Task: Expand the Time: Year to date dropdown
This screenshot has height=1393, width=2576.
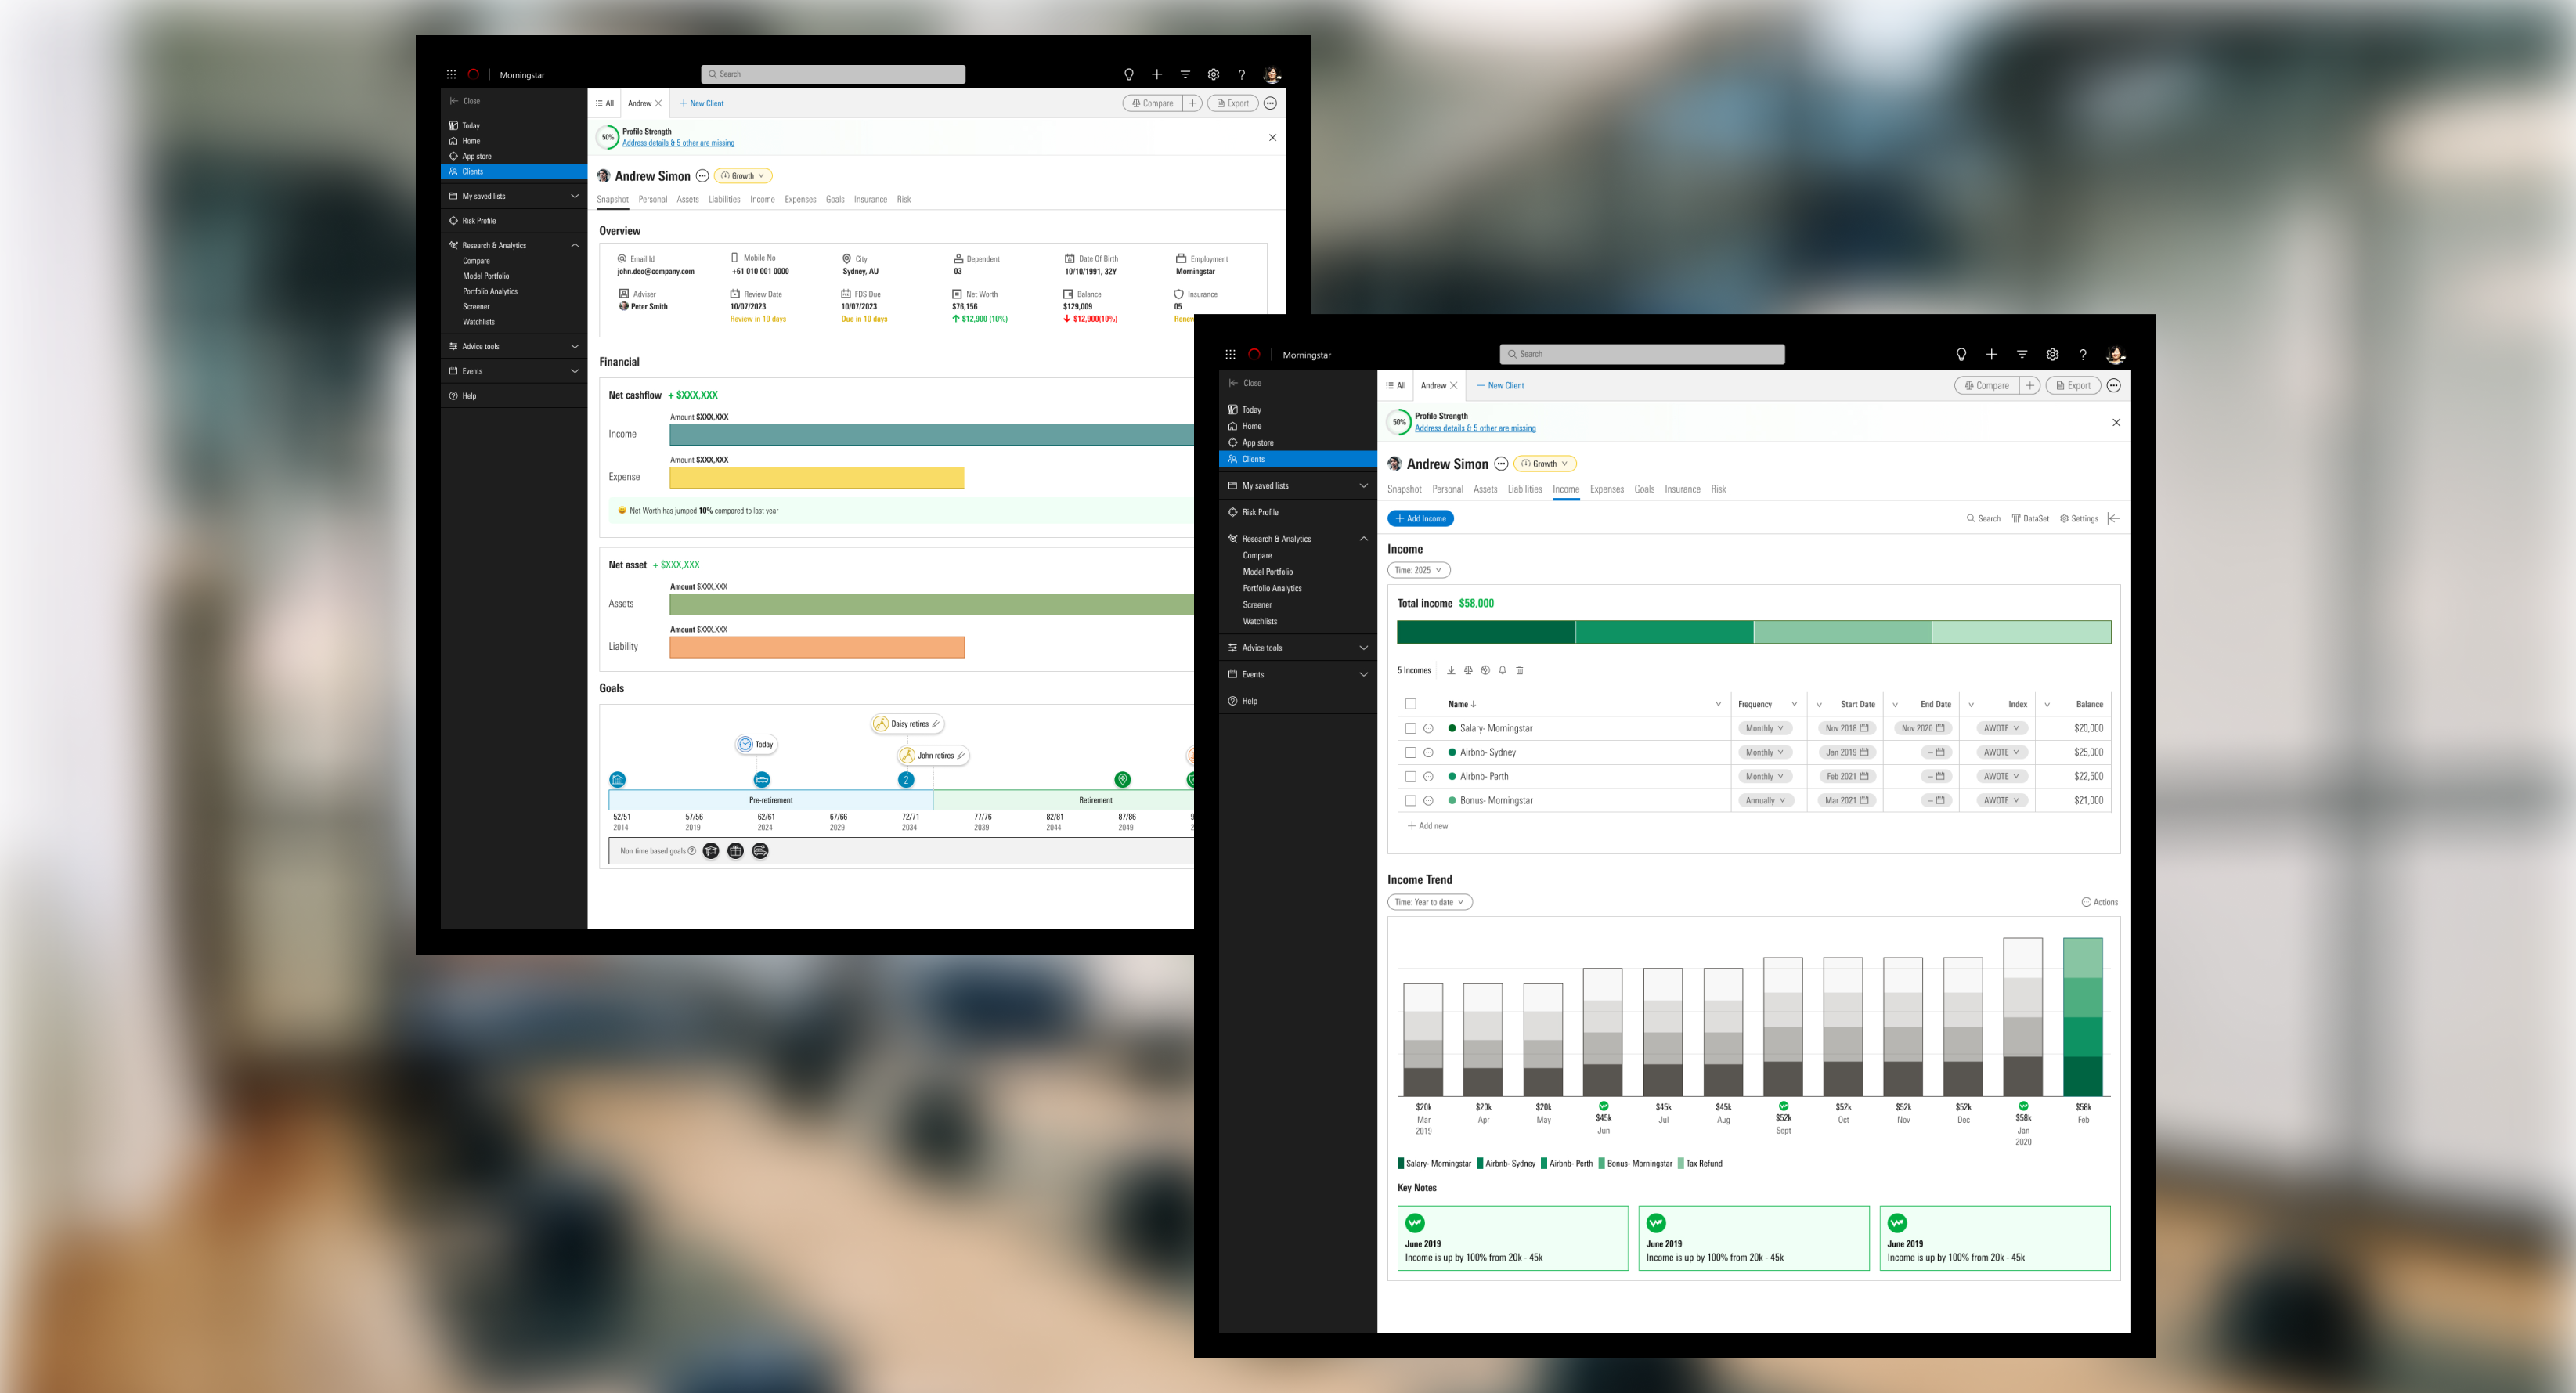Action: (x=1429, y=902)
